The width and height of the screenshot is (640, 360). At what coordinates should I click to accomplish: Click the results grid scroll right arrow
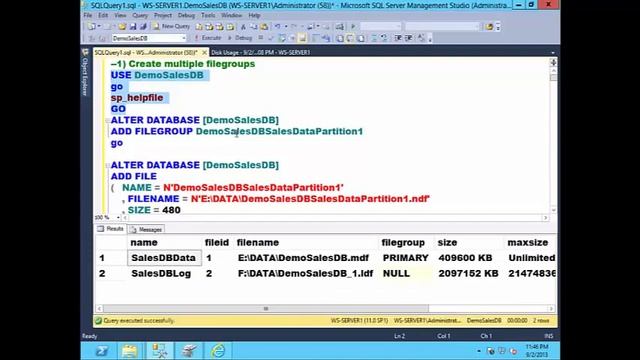pos(551,309)
